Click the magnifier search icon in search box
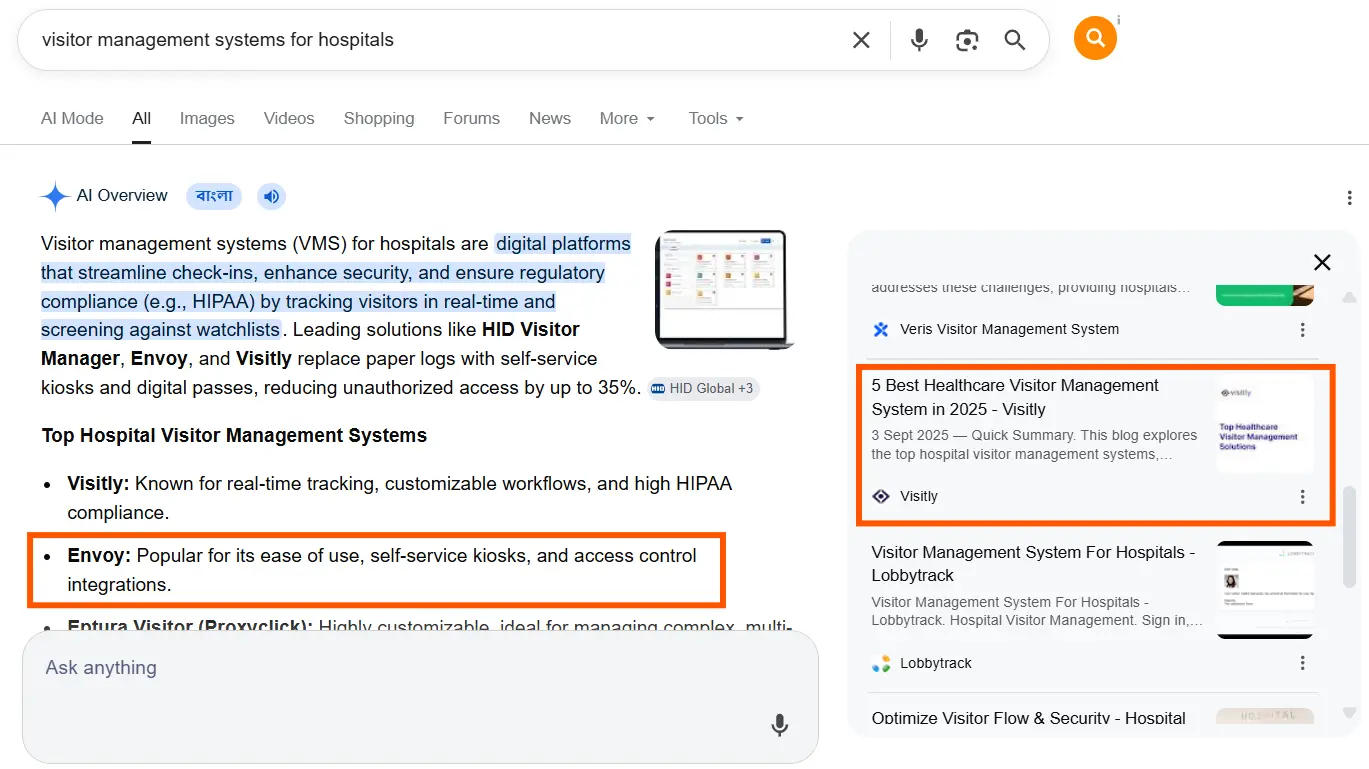The image size is (1369, 769). pyautogui.click(x=1015, y=40)
